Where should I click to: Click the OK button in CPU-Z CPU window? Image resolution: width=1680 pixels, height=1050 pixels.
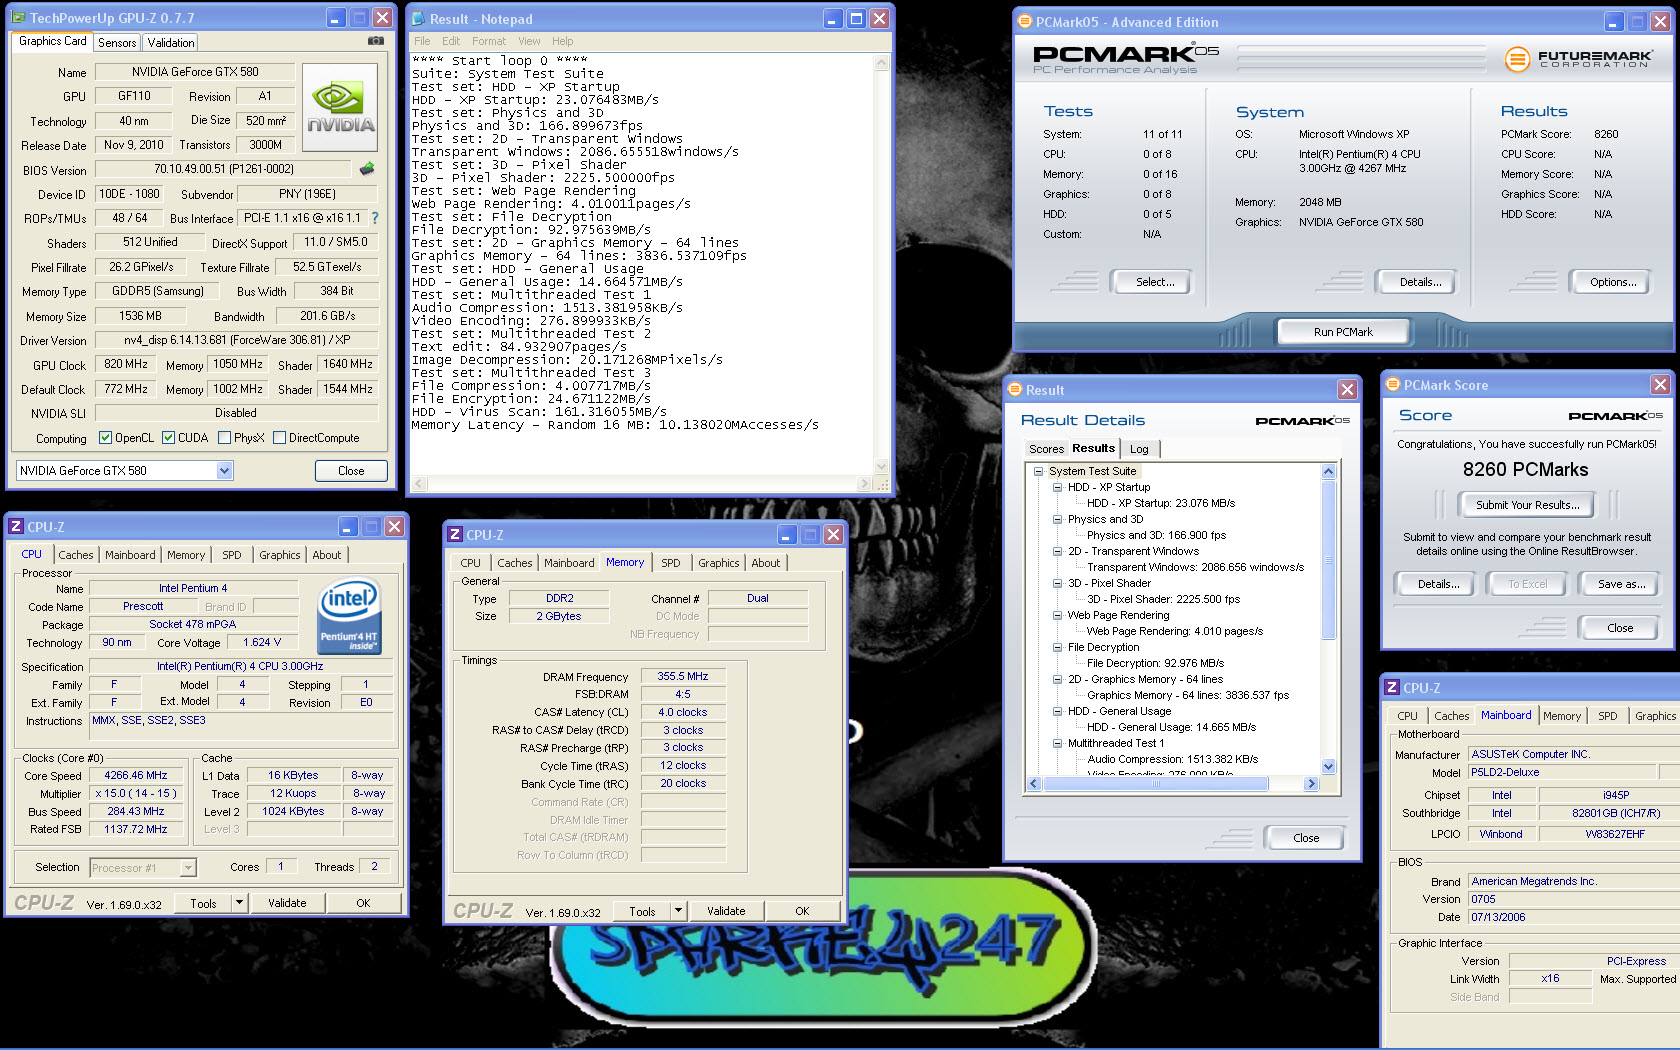363,903
